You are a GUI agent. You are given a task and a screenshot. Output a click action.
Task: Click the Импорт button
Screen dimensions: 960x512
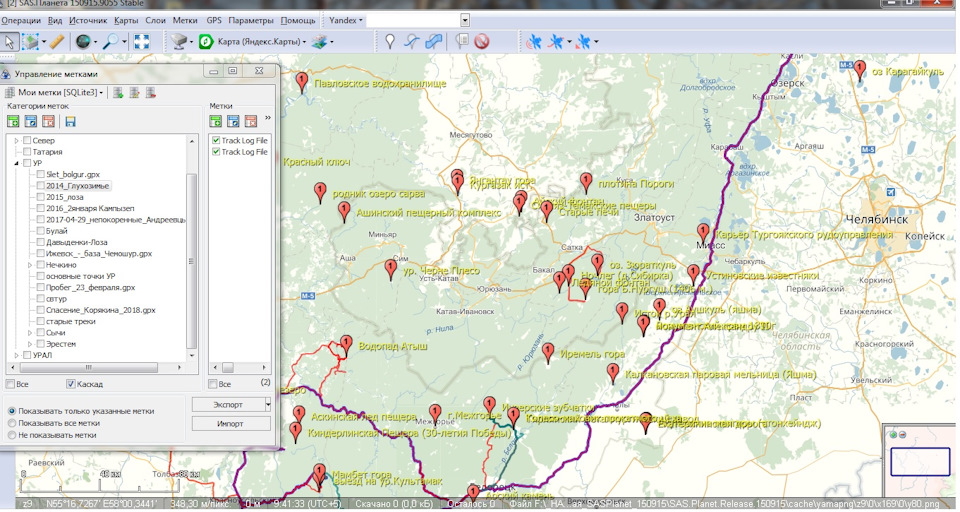231,424
